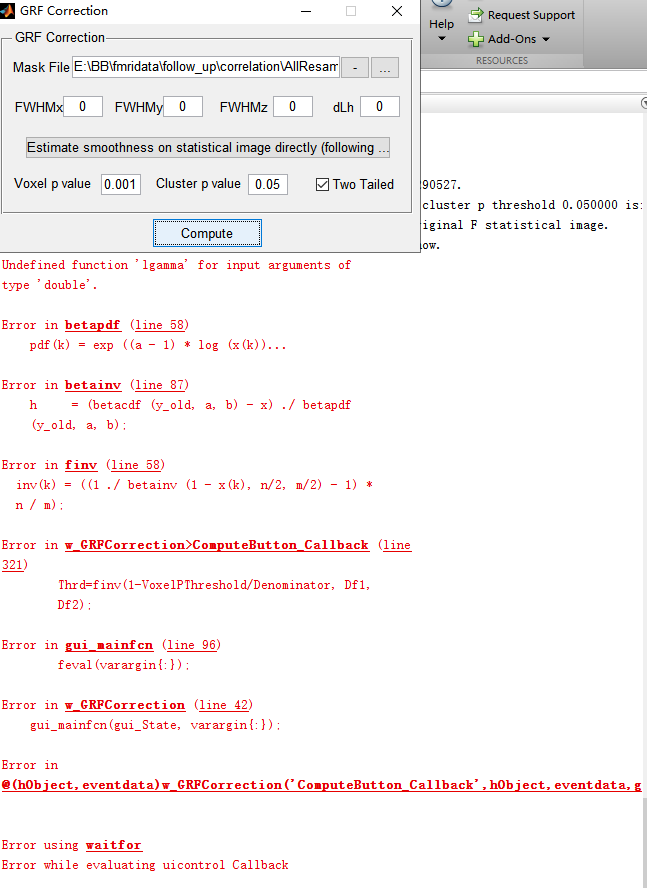The width and height of the screenshot is (647, 888).
Task: Click the MATLAB icon in GRF Correction title bar
Action: pos(6,11)
